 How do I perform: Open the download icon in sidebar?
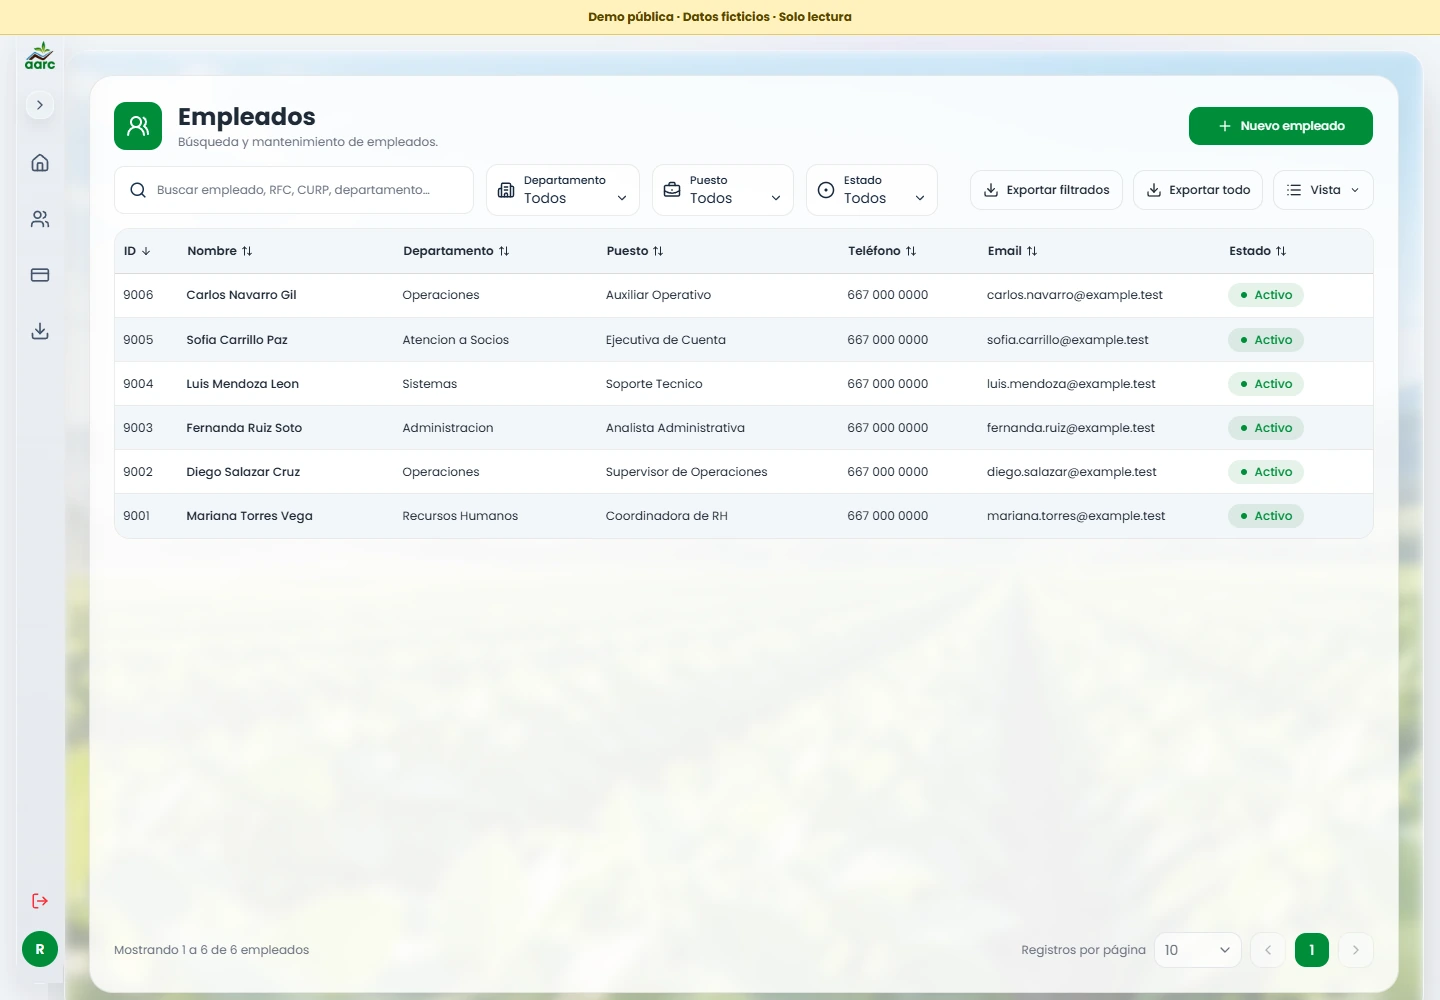pos(40,331)
